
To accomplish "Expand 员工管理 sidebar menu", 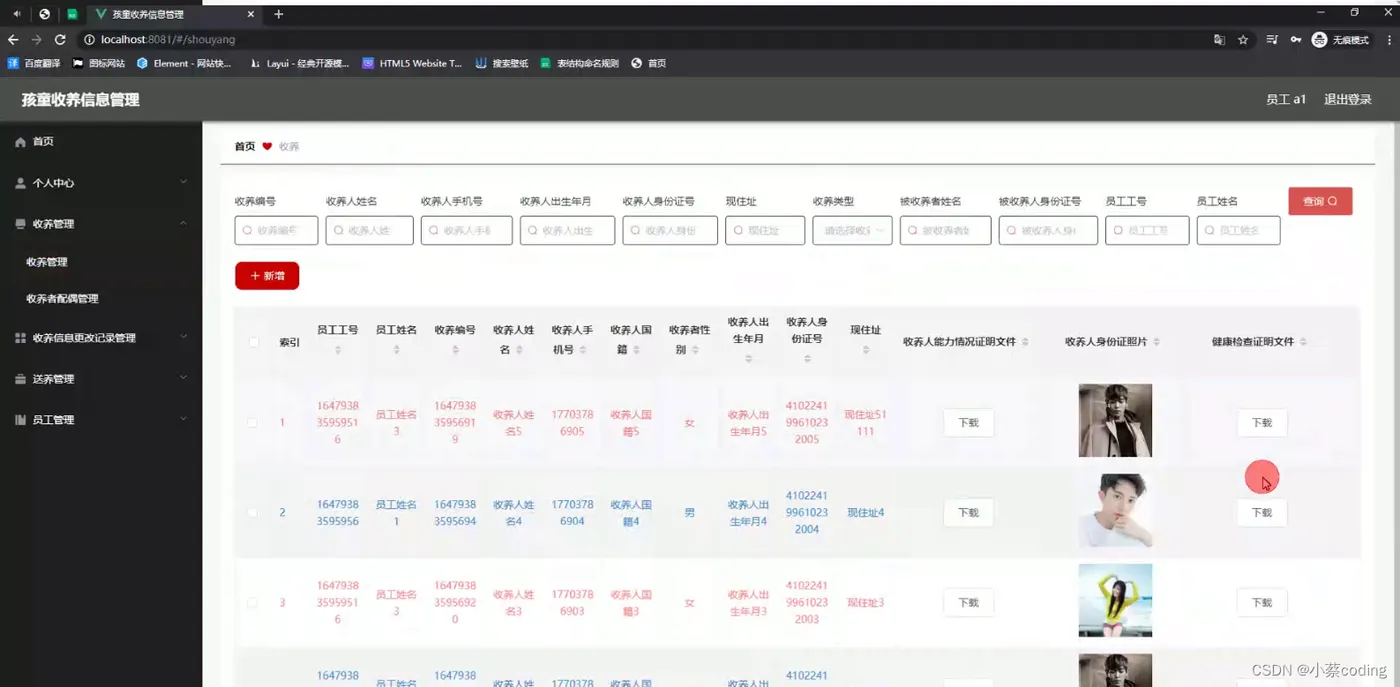I will pyautogui.click(x=183, y=420).
